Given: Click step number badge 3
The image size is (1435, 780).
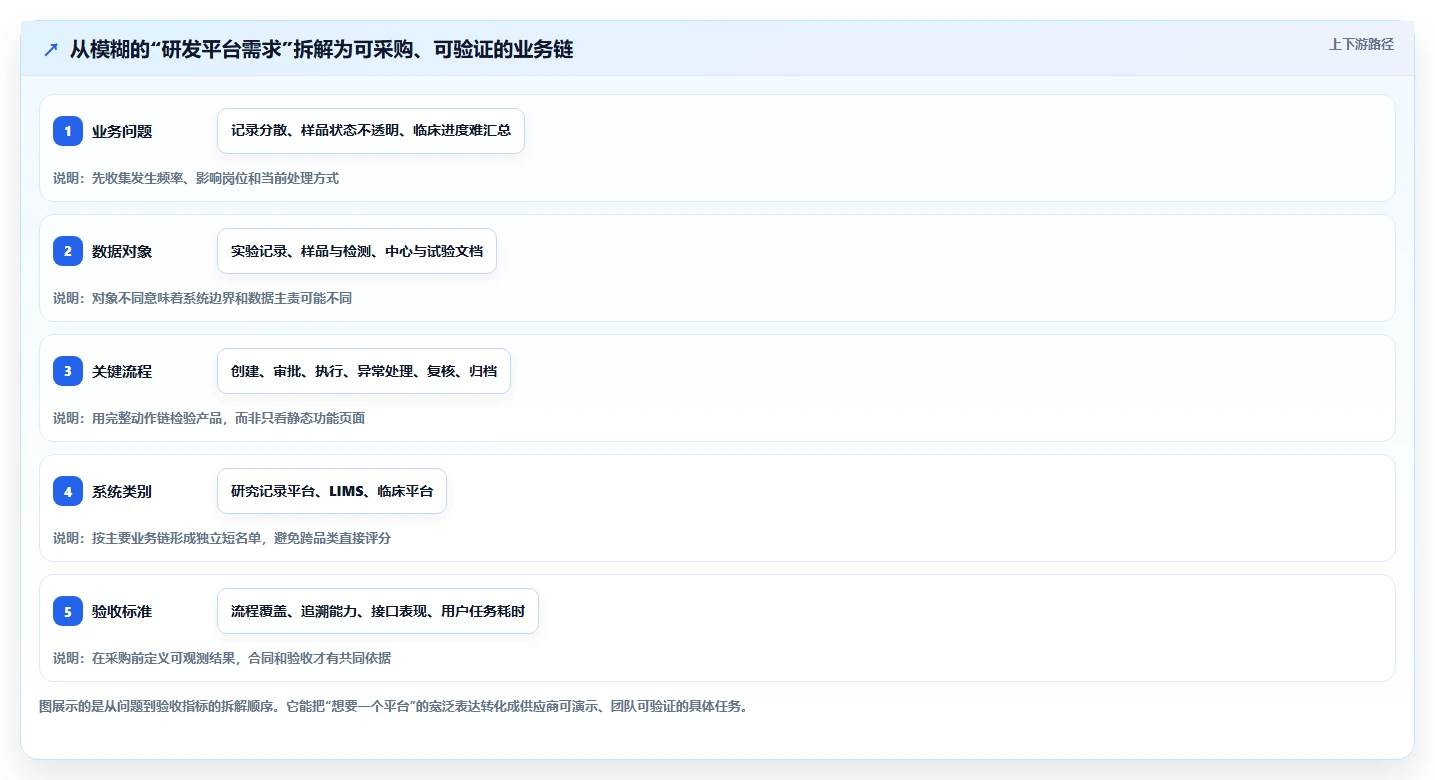Looking at the screenshot, I should coord(68,371).
